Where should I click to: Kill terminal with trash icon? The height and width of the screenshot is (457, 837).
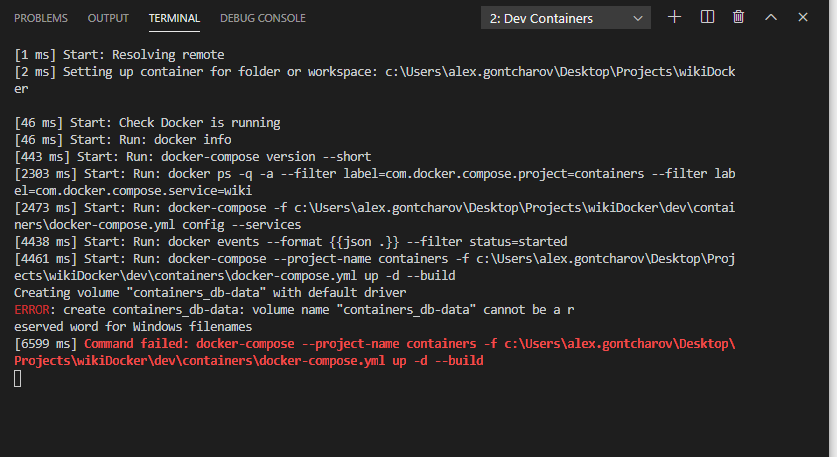[x=738, y=17]
